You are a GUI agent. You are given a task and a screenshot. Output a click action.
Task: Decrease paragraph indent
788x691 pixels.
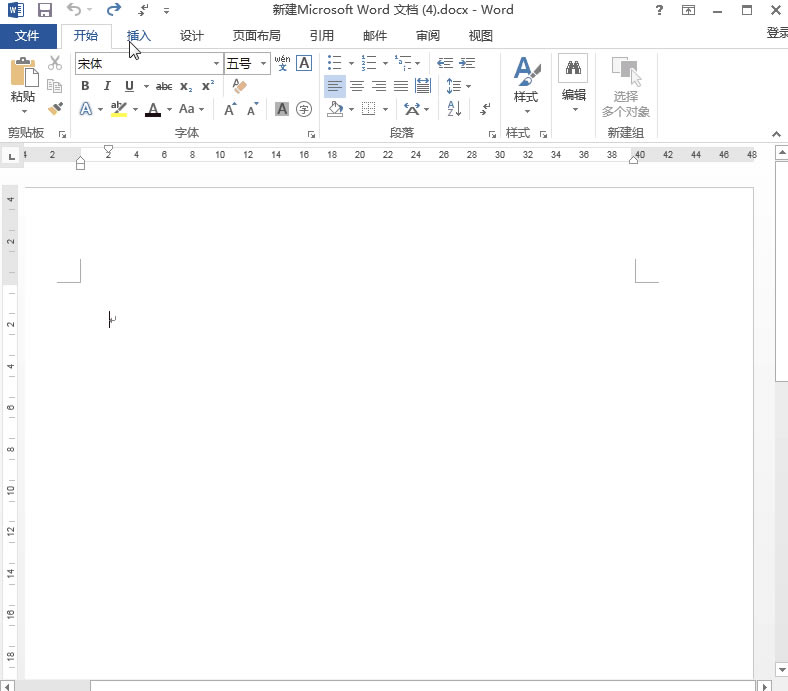tap(445, 63)
